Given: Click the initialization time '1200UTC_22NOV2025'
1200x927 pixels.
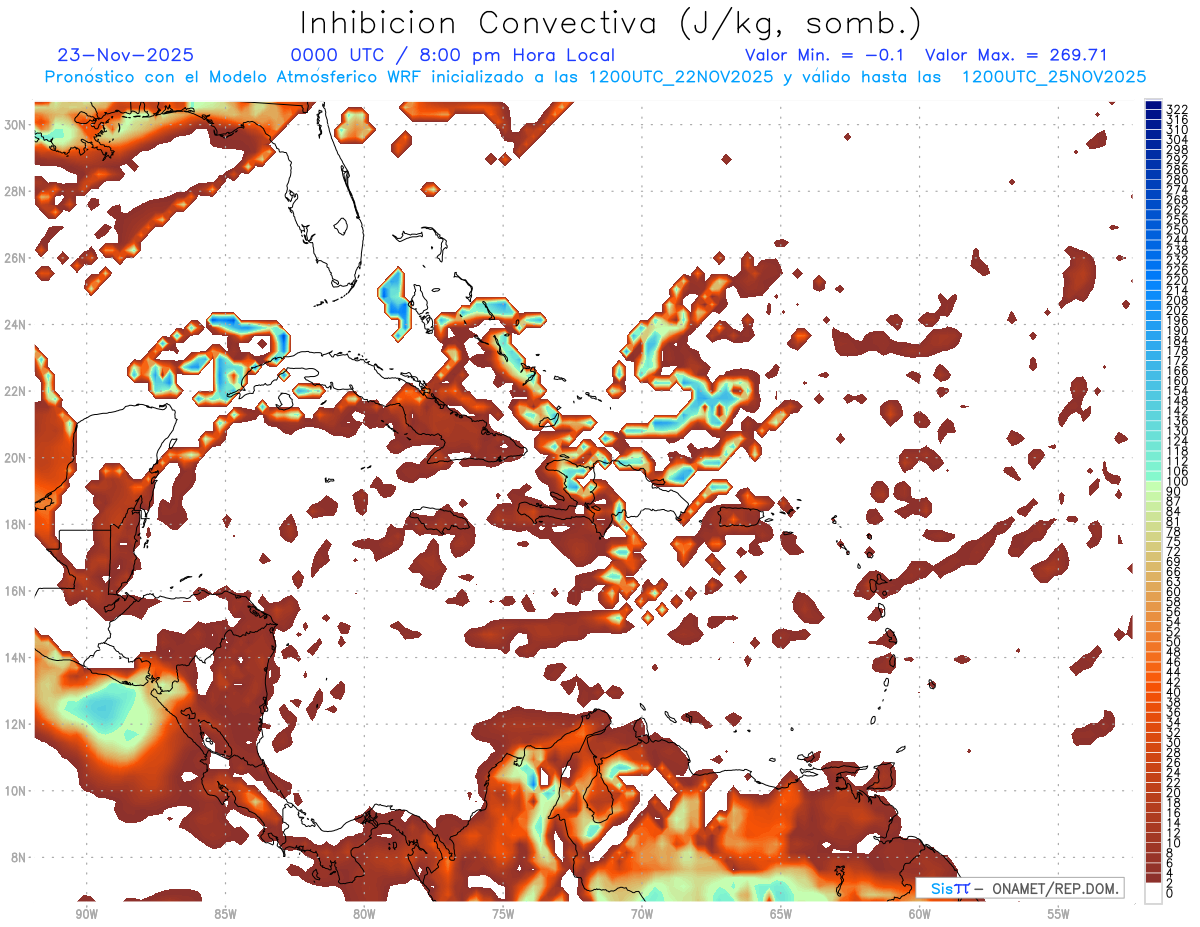Looking at the screenshot, I should click(681, 77).
